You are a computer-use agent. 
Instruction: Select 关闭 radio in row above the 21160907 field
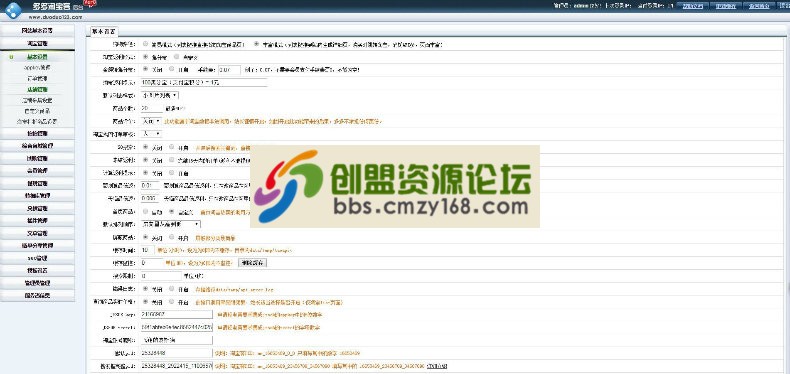[x=146, y=301]
